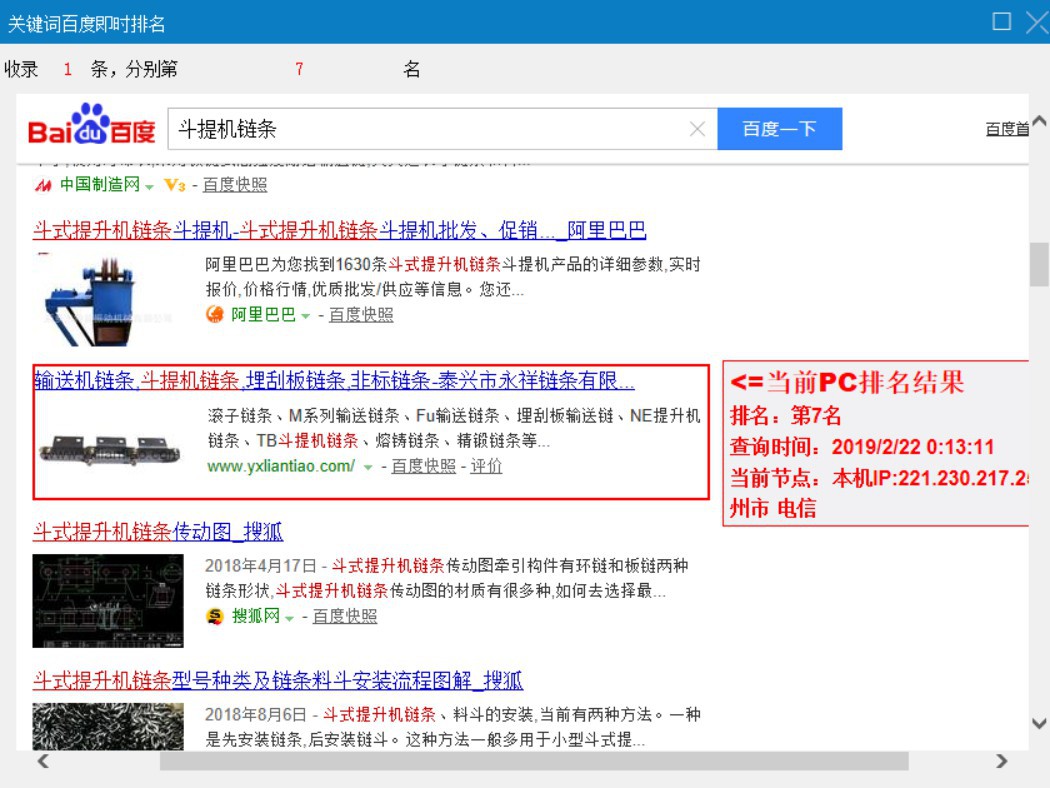Click the horizontal scrollbar thumb
Screen dimensions: 1050x788
click(x=534, y=761)
